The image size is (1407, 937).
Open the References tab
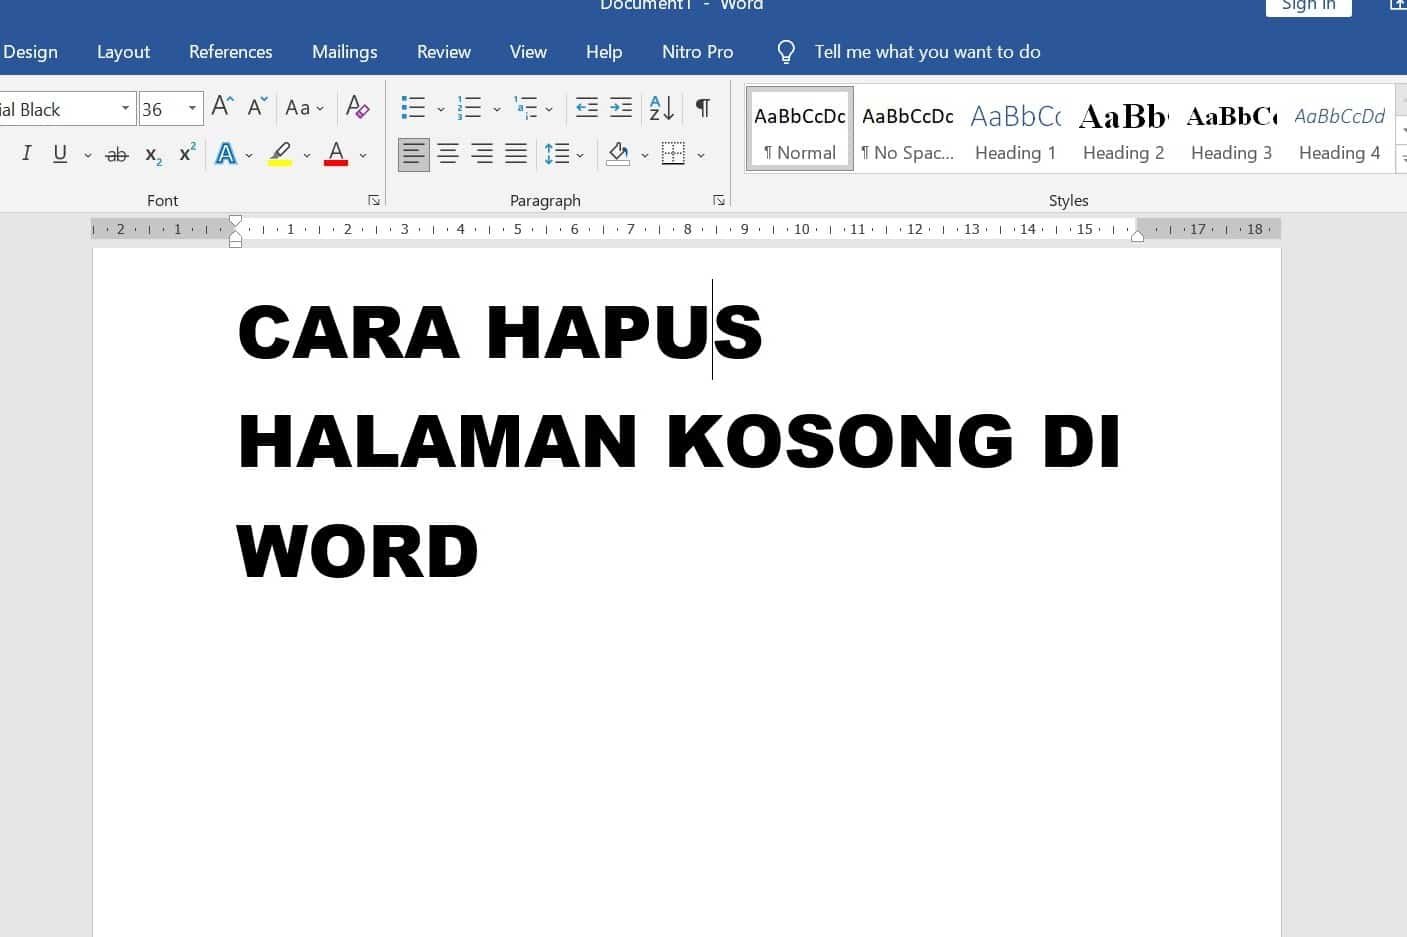tap(230, 52)
